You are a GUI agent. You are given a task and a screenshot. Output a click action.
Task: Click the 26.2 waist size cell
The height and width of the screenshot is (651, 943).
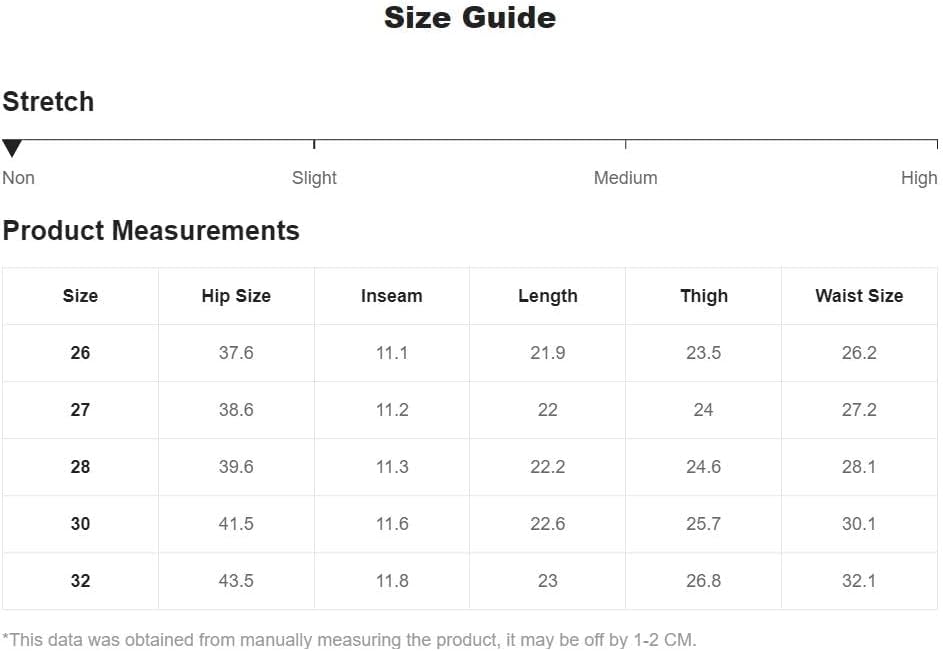click(x=859, y=353)
